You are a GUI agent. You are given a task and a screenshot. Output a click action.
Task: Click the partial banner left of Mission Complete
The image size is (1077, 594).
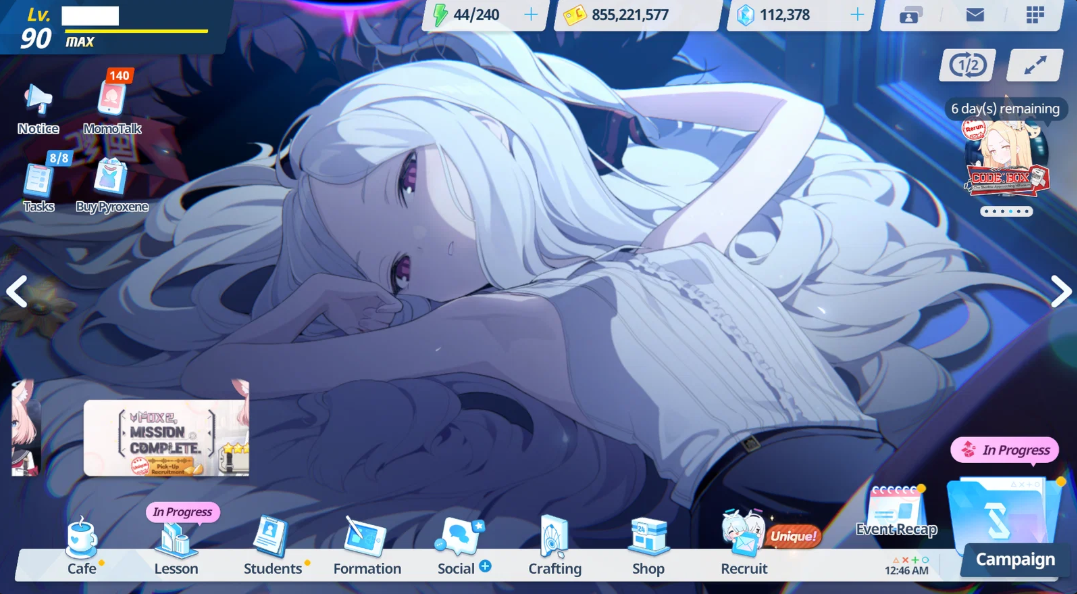pos(26,427)
